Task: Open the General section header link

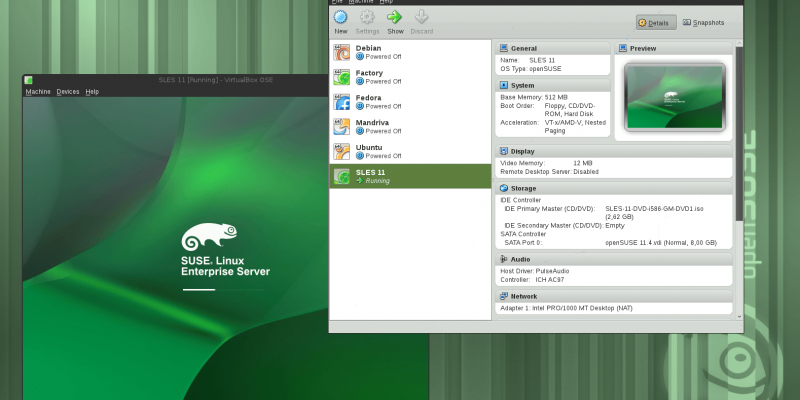Action: click(524, 48)
